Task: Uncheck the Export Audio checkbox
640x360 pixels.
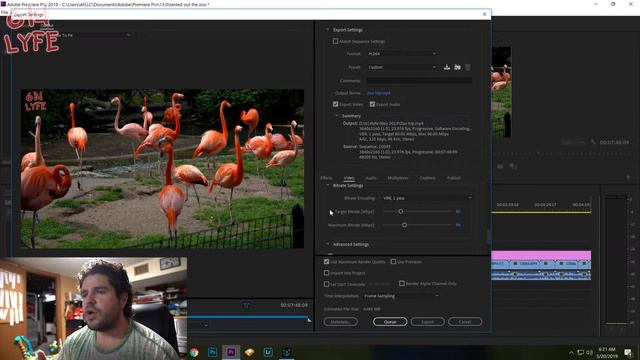Action: (372, 104)
